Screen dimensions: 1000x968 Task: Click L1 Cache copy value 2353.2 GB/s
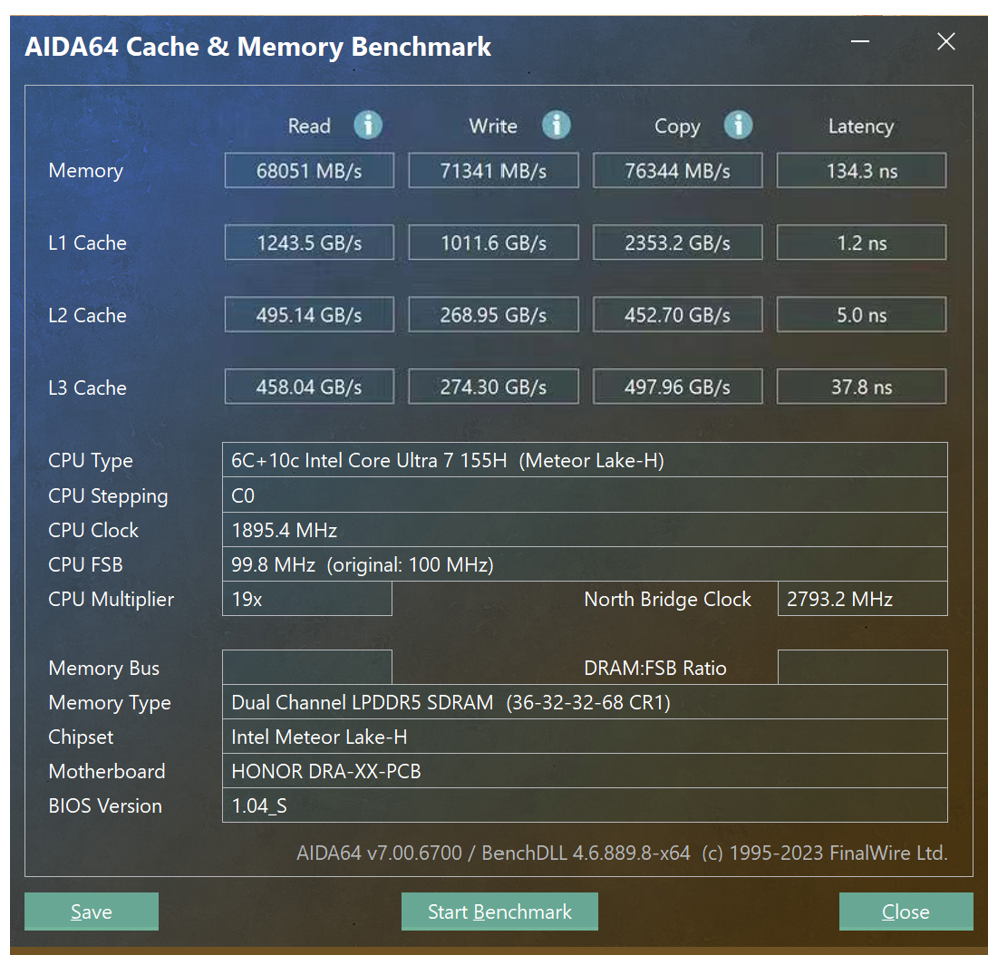pyautogui.click(x=677, y=242)
